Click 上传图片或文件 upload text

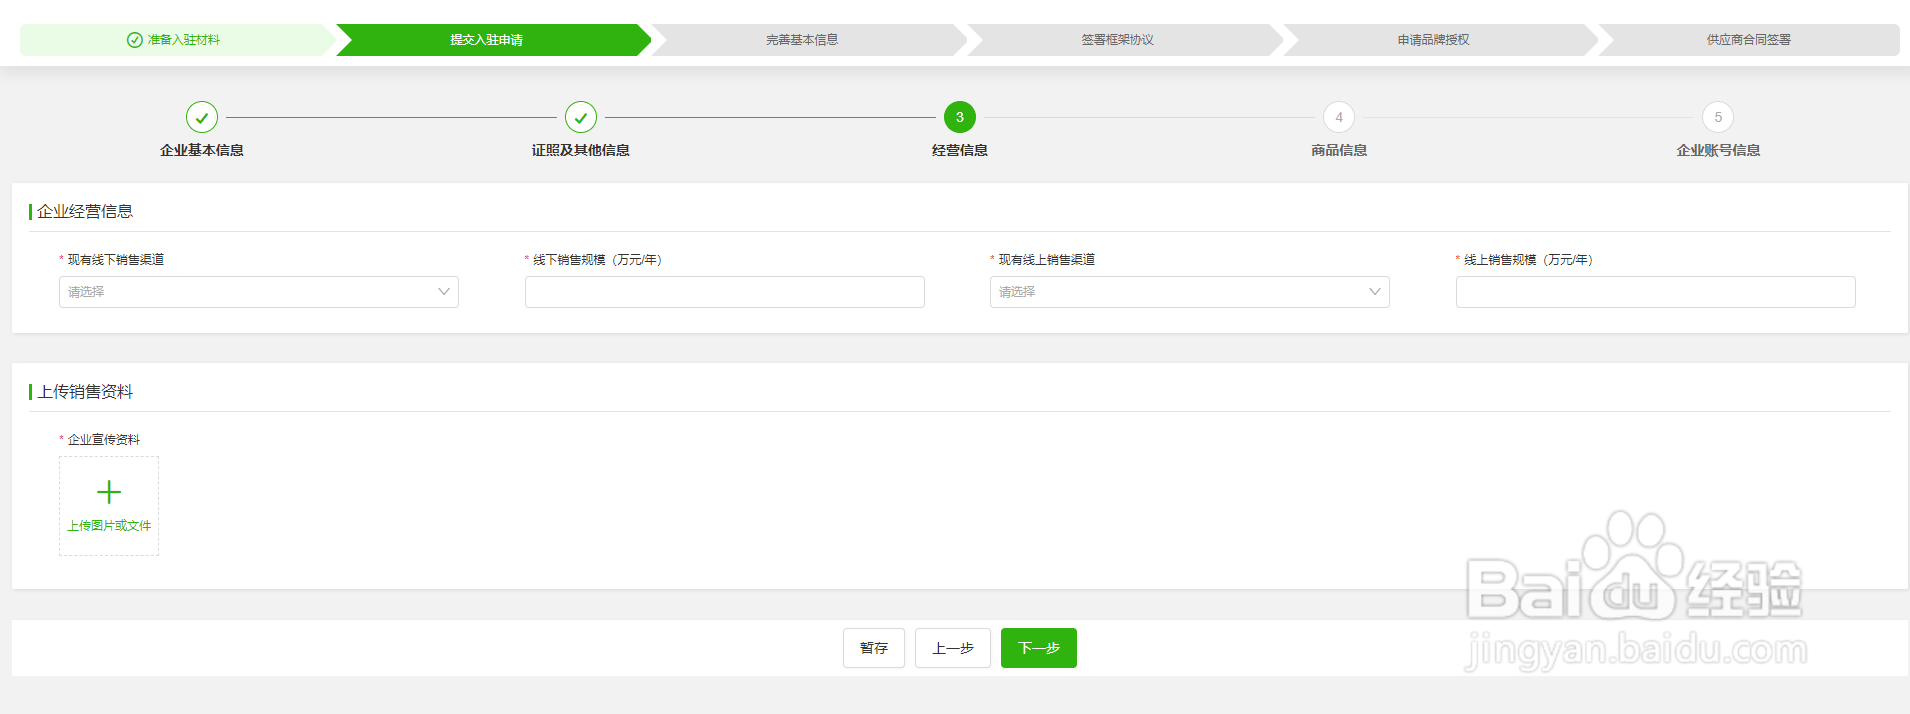(109, 526)
